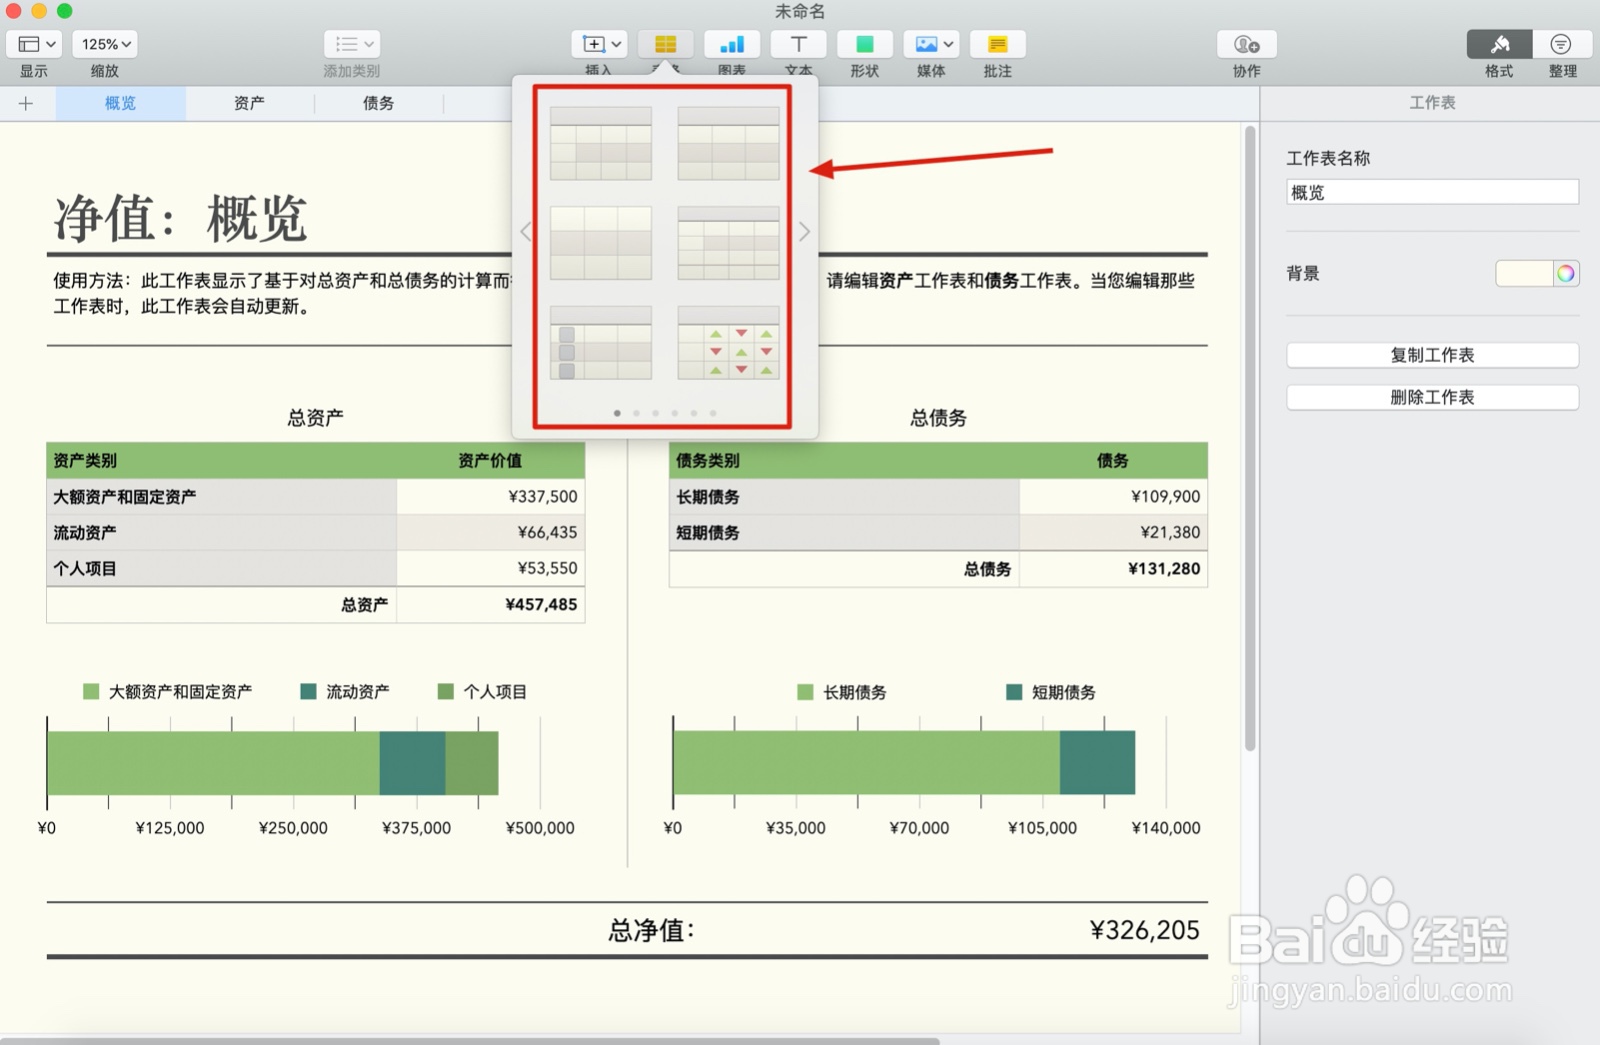This screenshot has width=1600, height=1045.
Task: Open the 显示 view options dropdown
Action: 33,44
